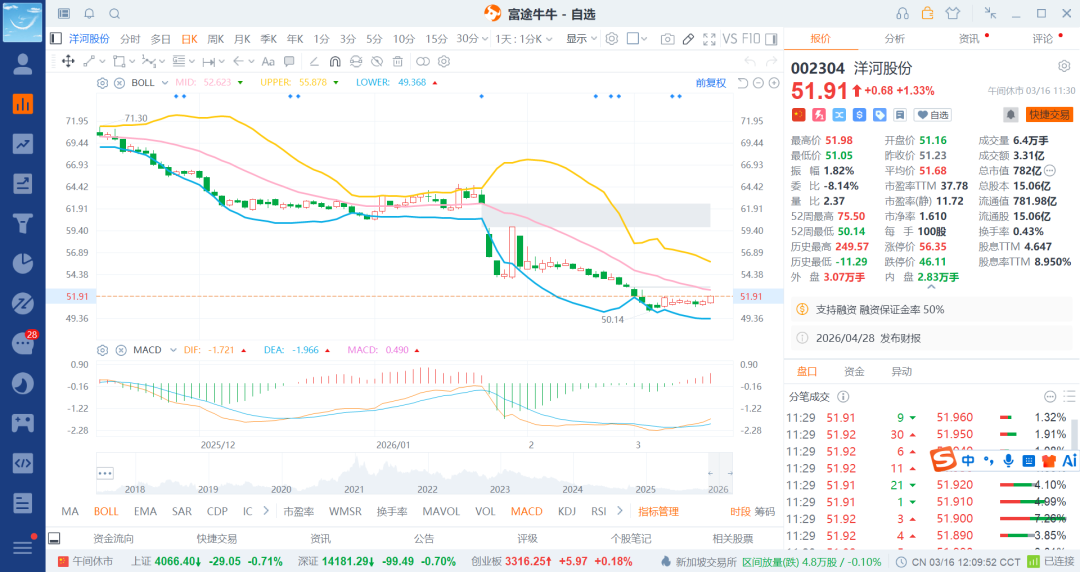Open the 资讯 news tab in right panel
Image resolution: width=1080 pixels, height=572 pixels.
point(969,39)
